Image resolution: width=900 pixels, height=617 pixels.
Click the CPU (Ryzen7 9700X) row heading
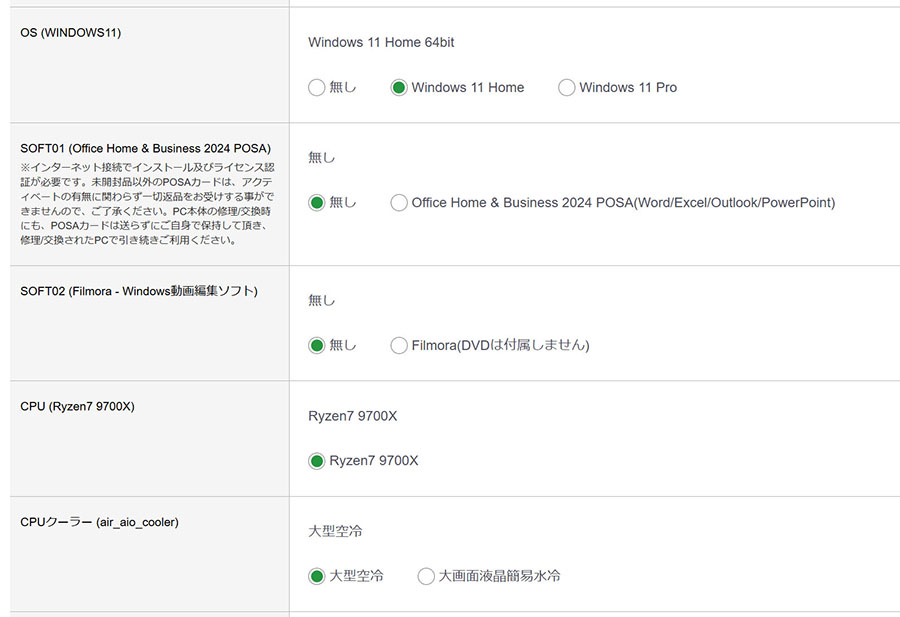77,407
